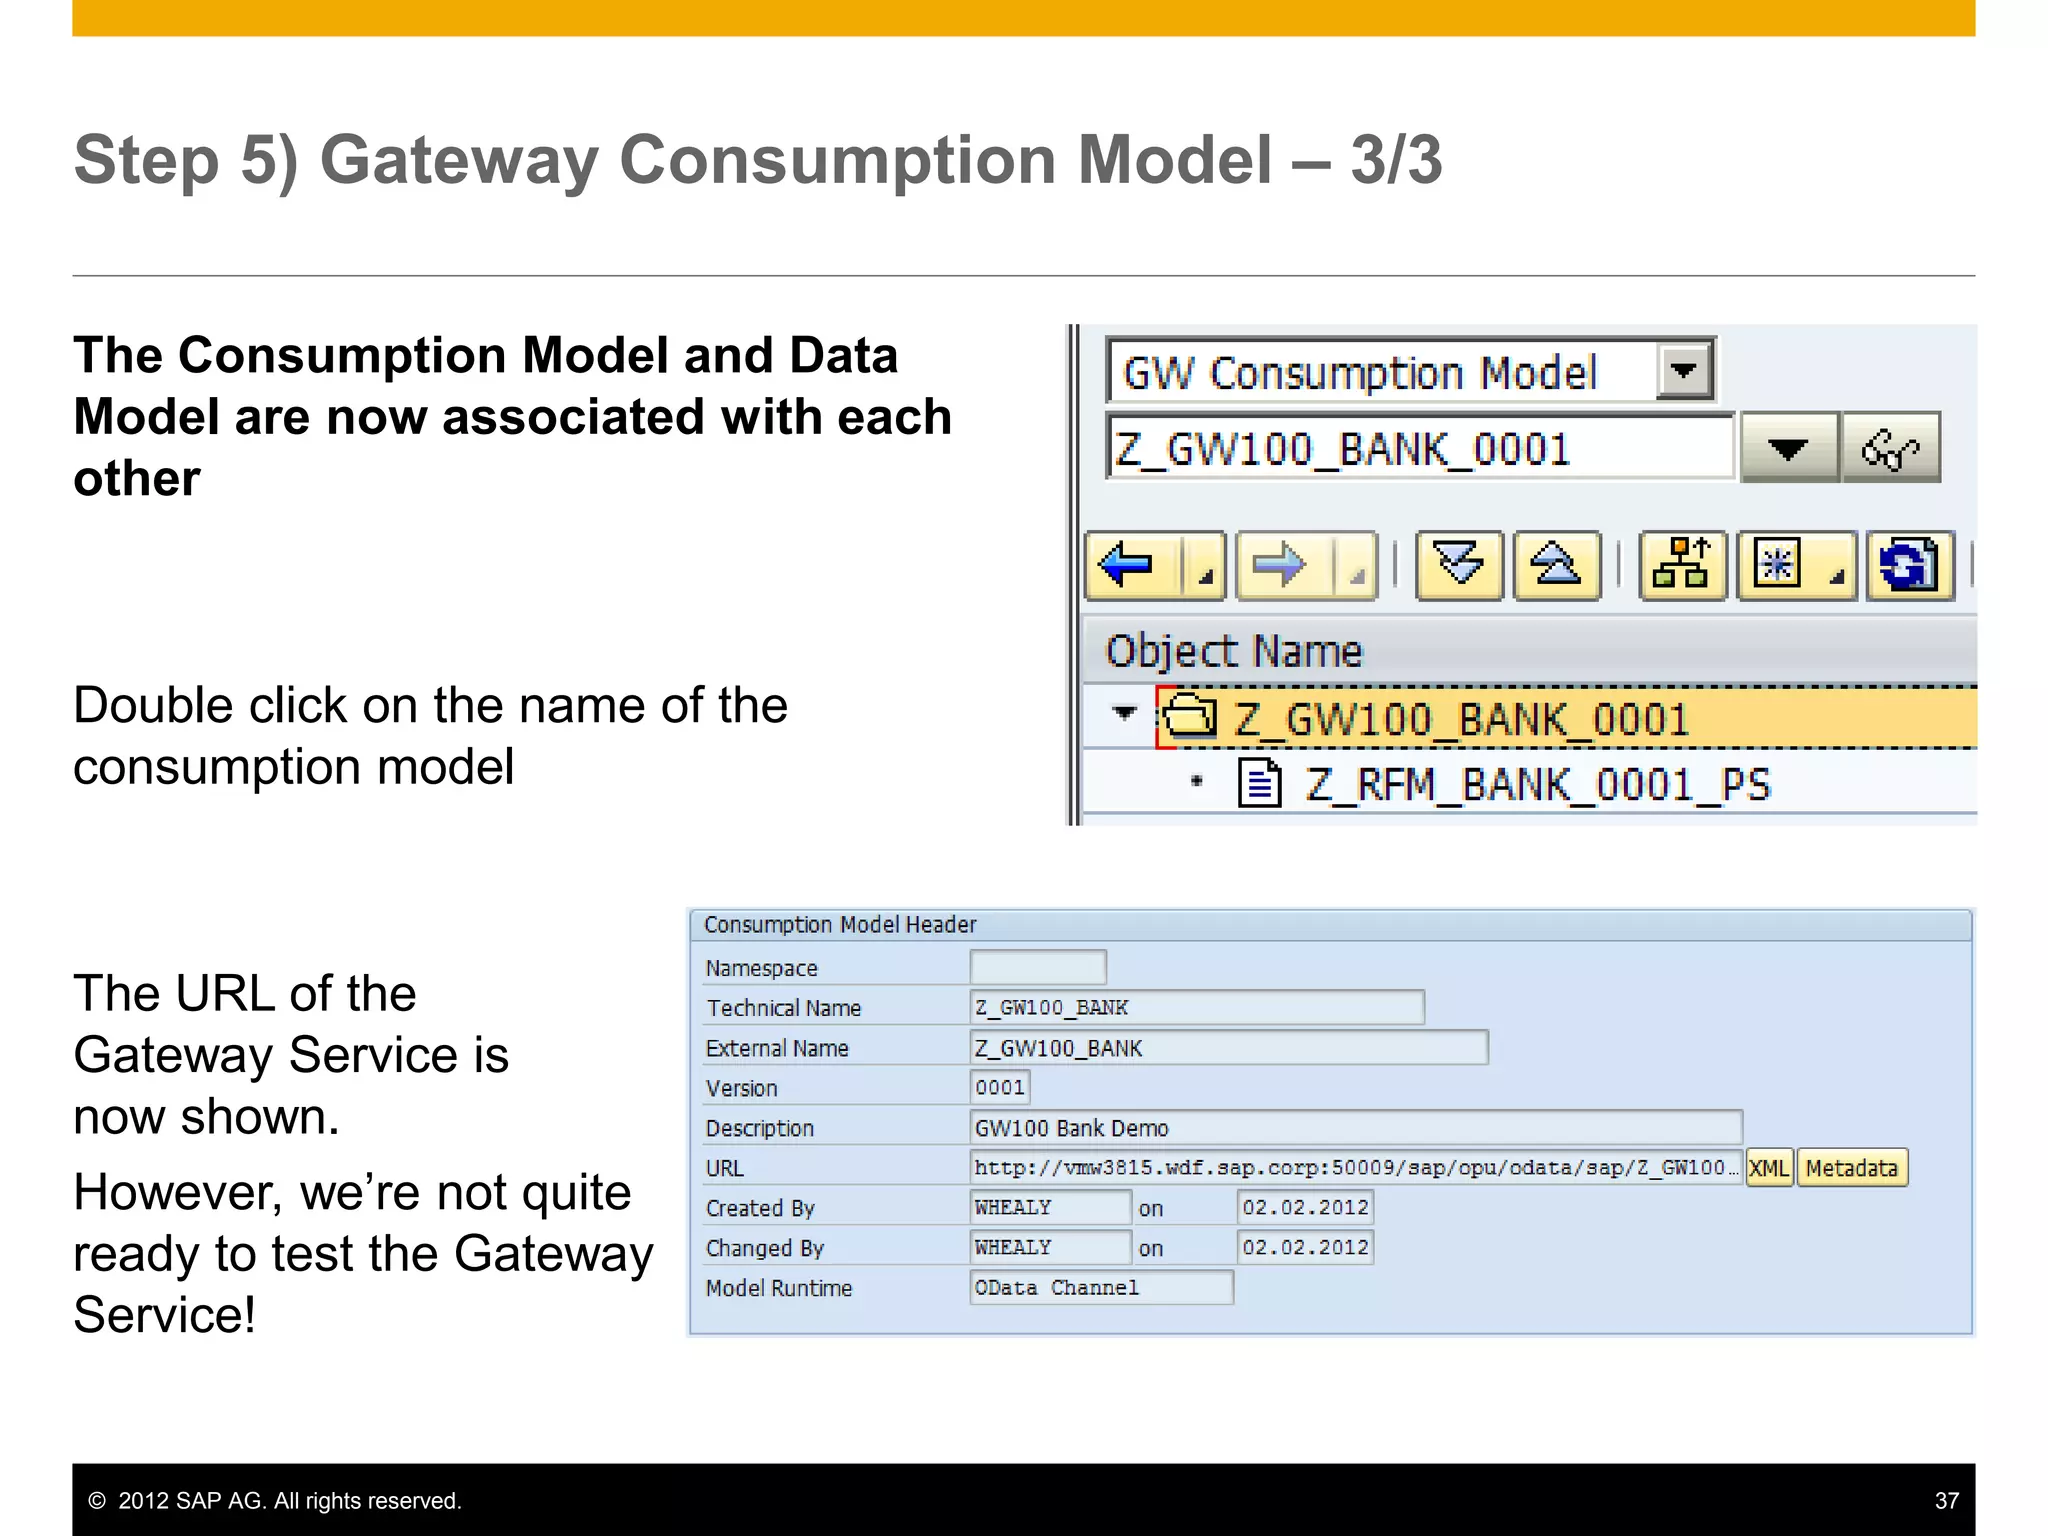Image resolution: width=2048 pixels, height=1536 pixels.
Task: Click the Created on date 02.02.2012
Action: click(x=1305, y=1207)
